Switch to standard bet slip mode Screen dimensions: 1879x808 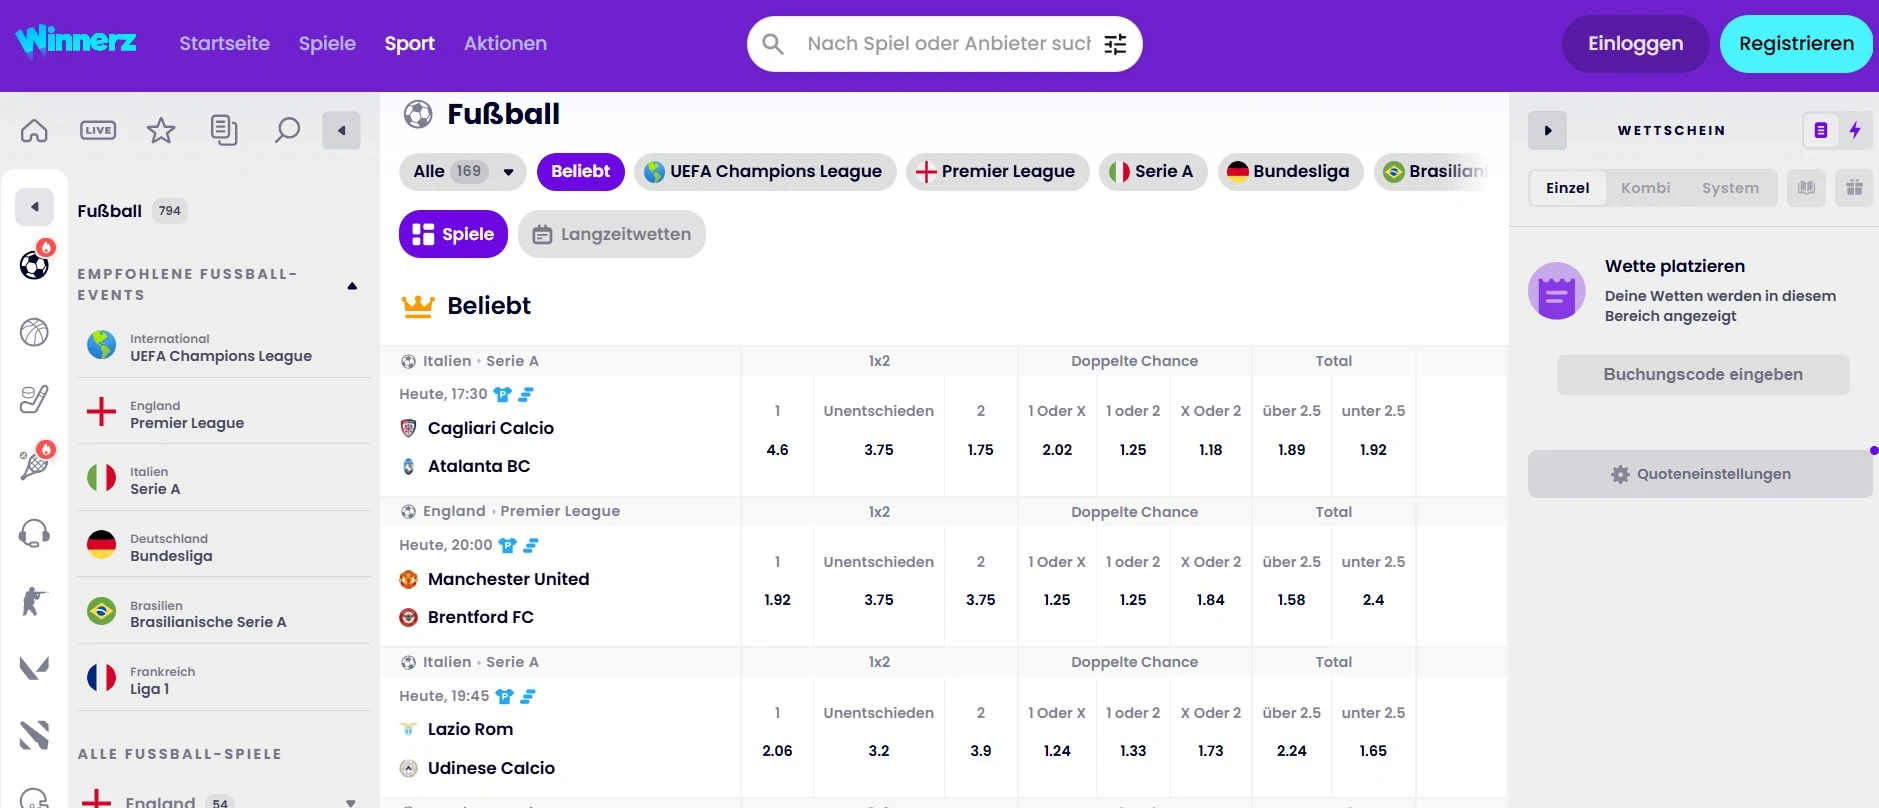[x=1821, y=130]
